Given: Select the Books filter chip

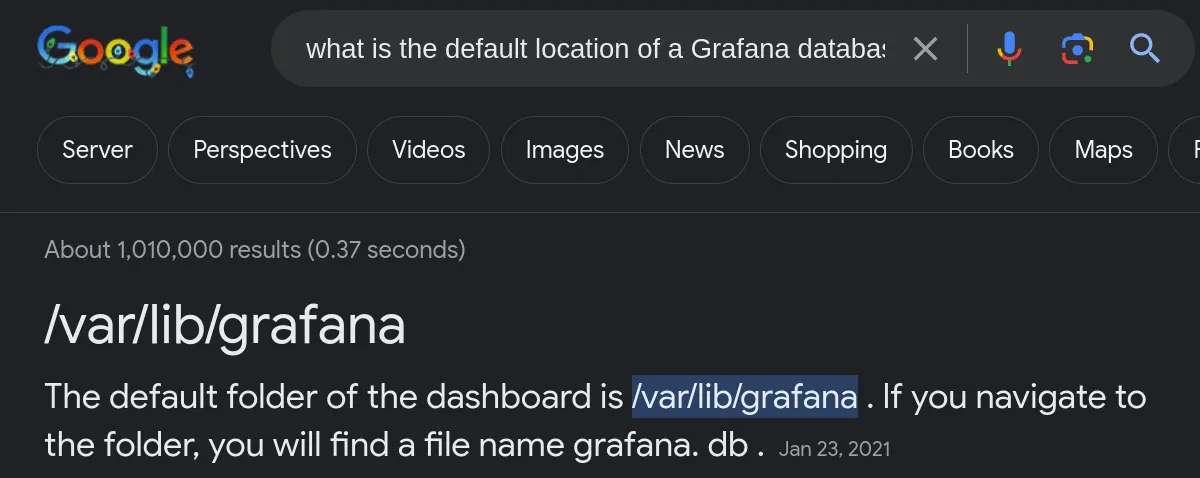Looking at the screenshot, I should click(980, 150).
